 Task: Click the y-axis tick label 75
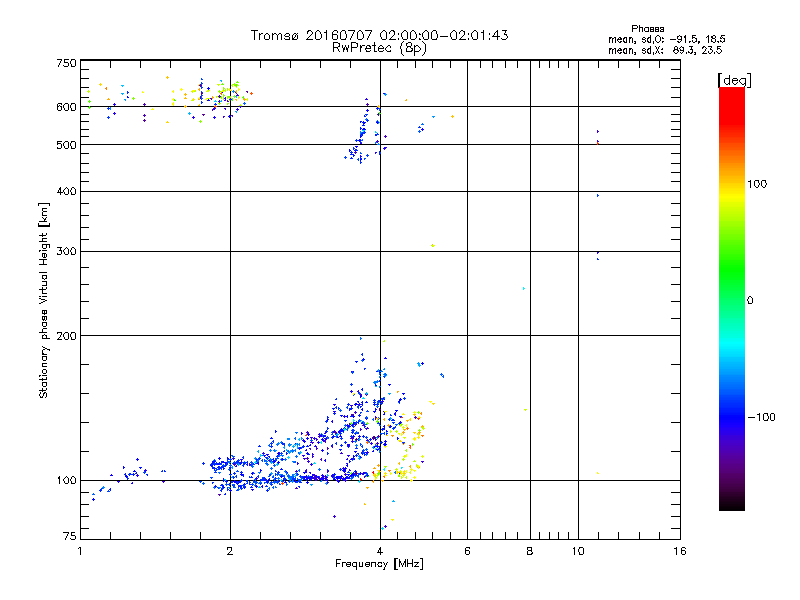70,536
